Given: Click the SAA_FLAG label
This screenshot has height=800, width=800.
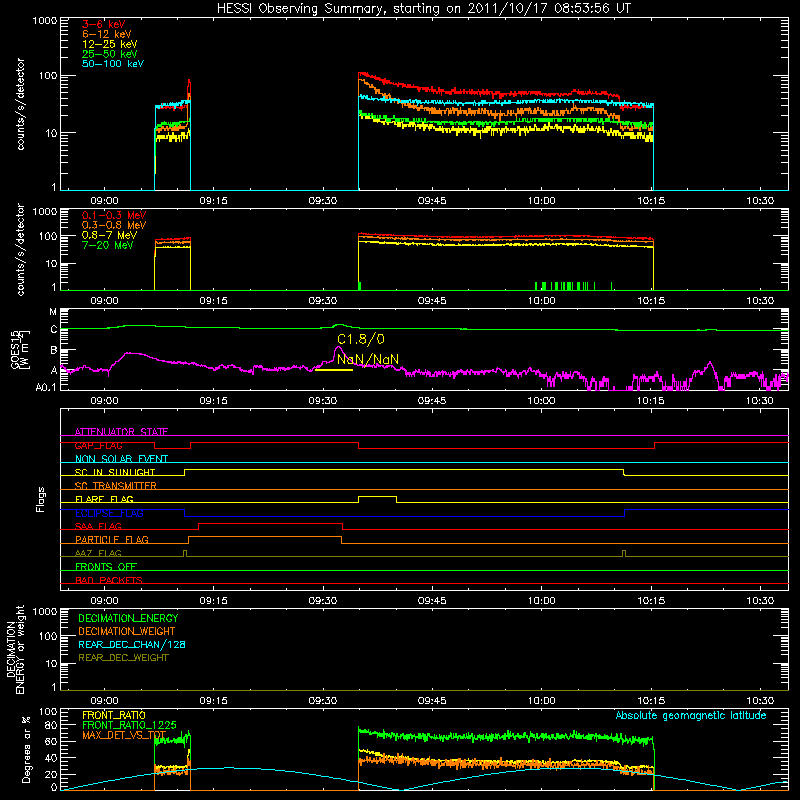Looking at the screenshot, I should [98, 526].
